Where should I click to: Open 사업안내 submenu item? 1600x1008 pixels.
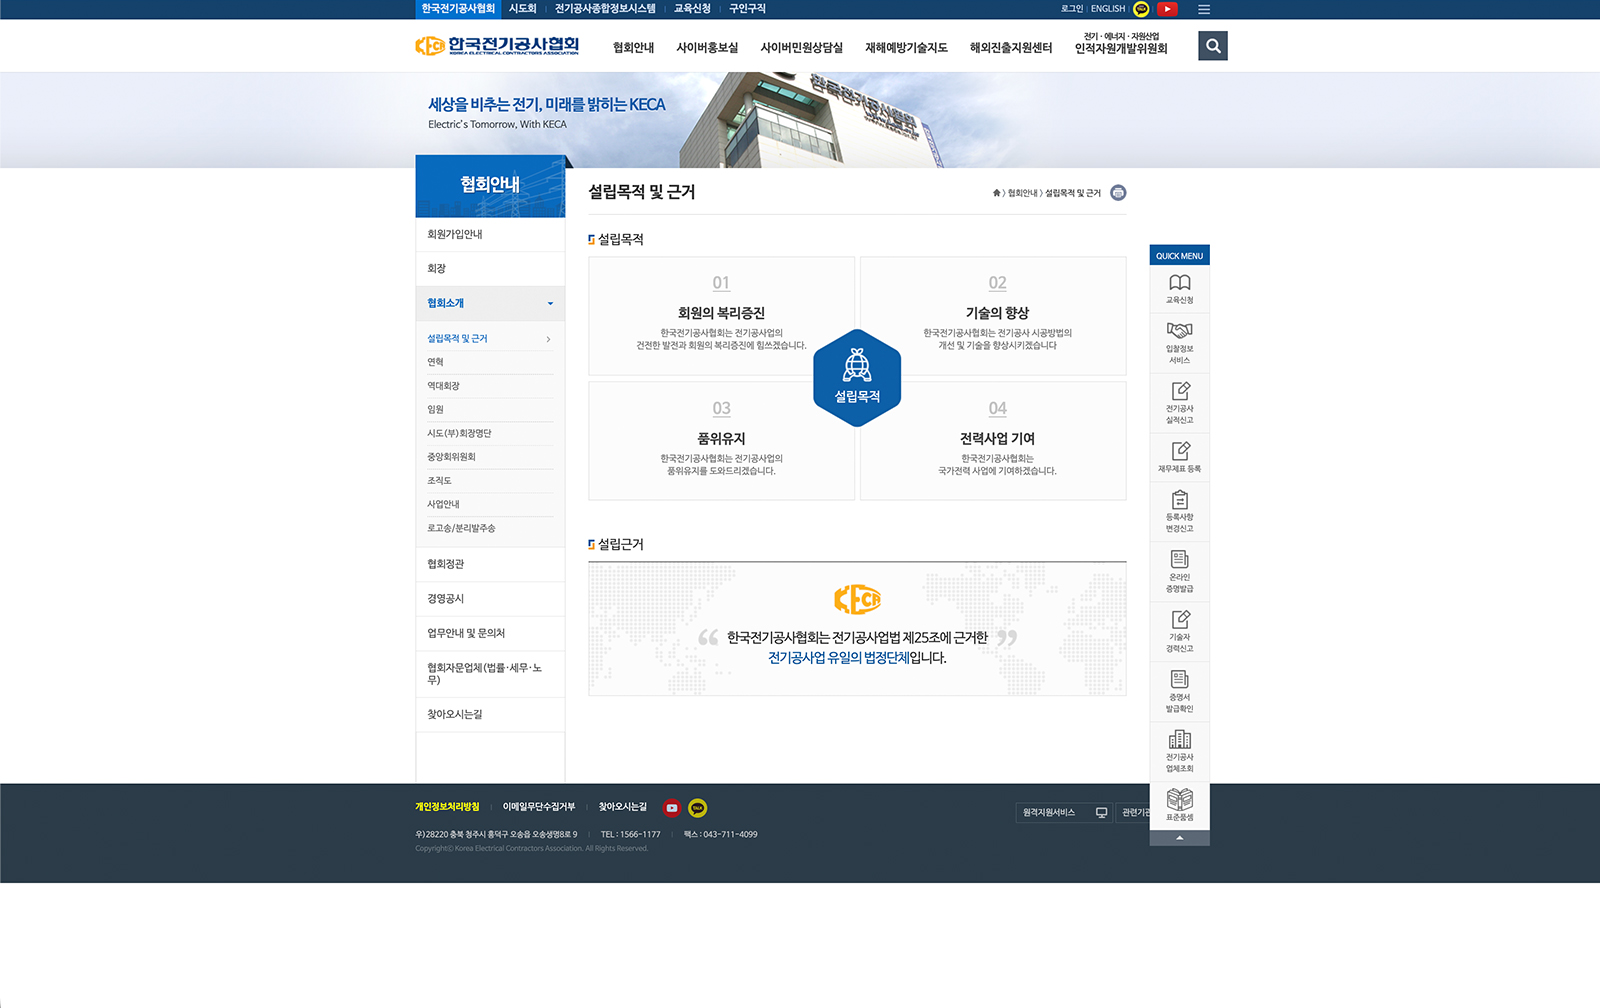pos(490,504)
